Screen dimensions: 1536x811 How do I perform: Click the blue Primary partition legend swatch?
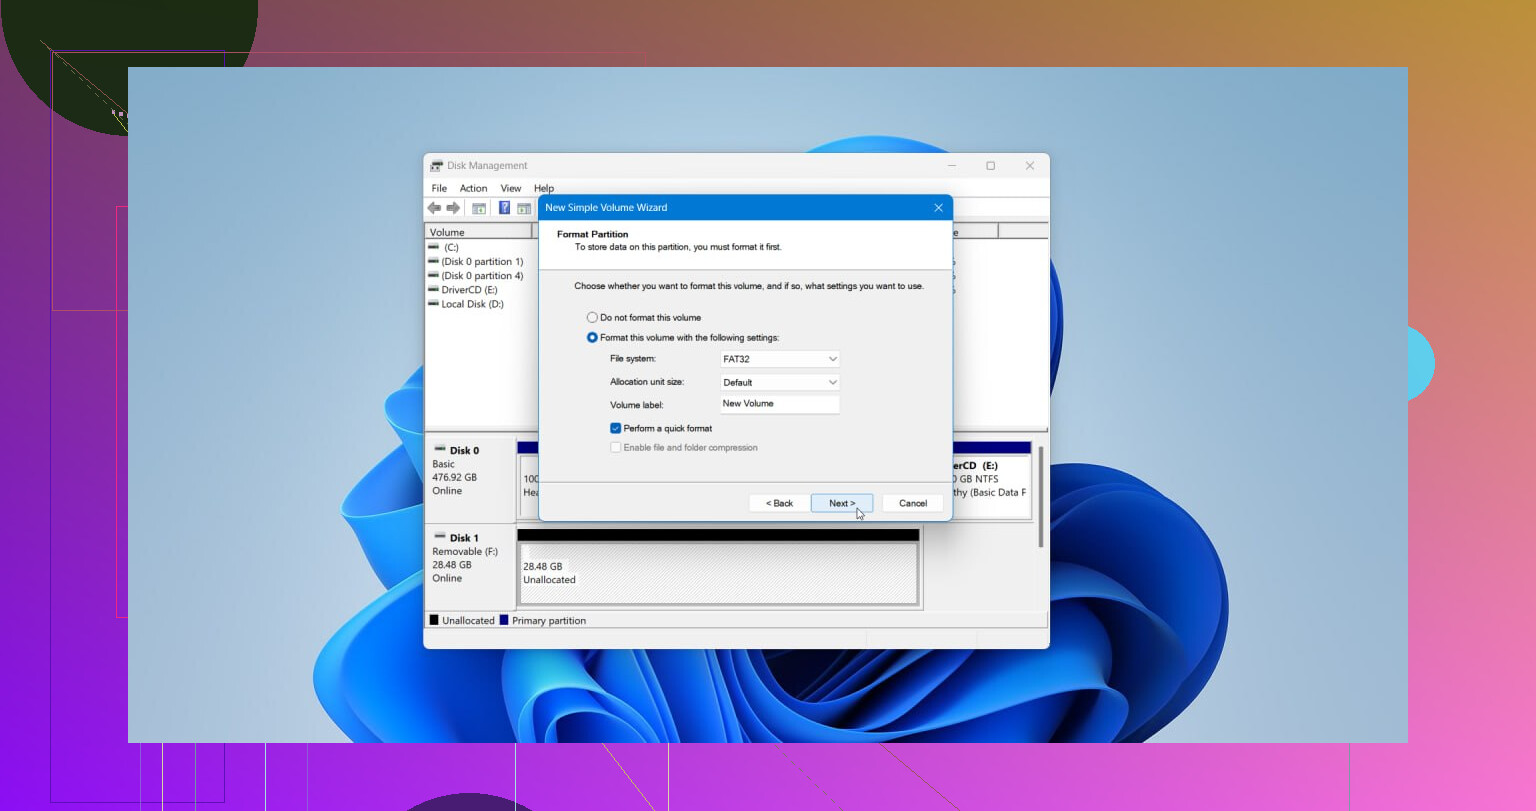[504, 620]
